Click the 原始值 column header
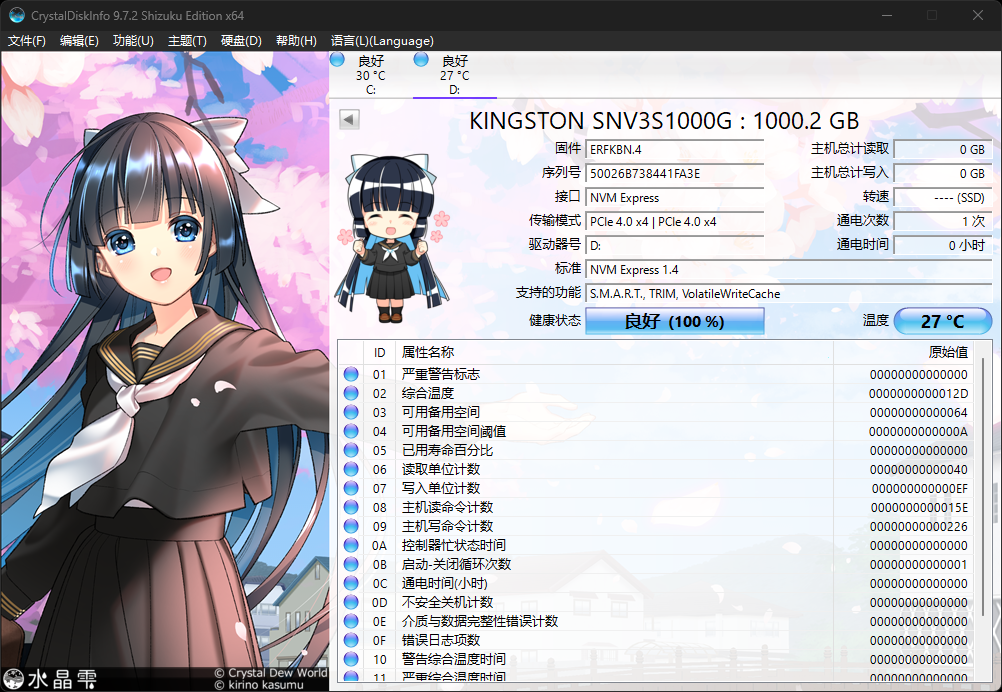 pos(903,353)
